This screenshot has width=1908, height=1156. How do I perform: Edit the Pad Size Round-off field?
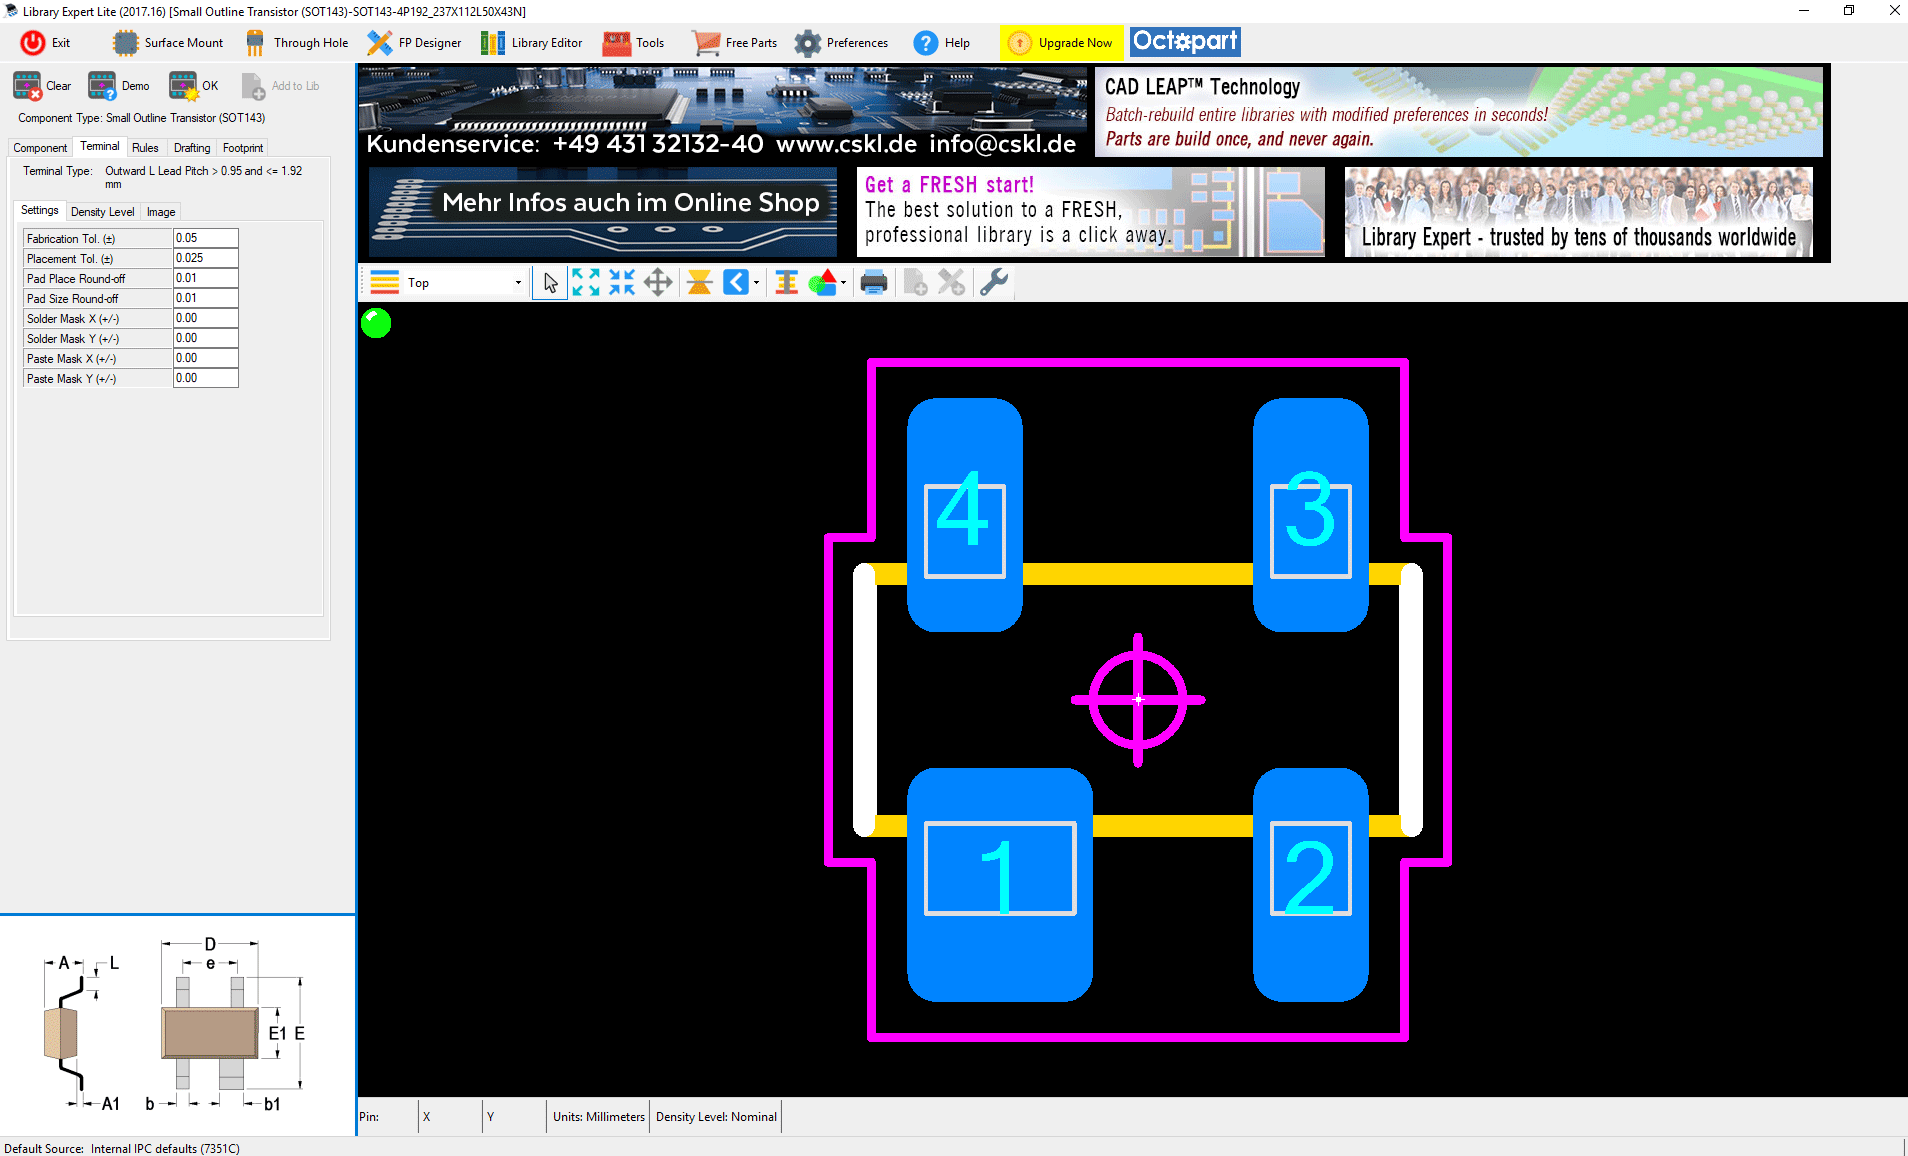pyautogui.click(x=206, y=298)
